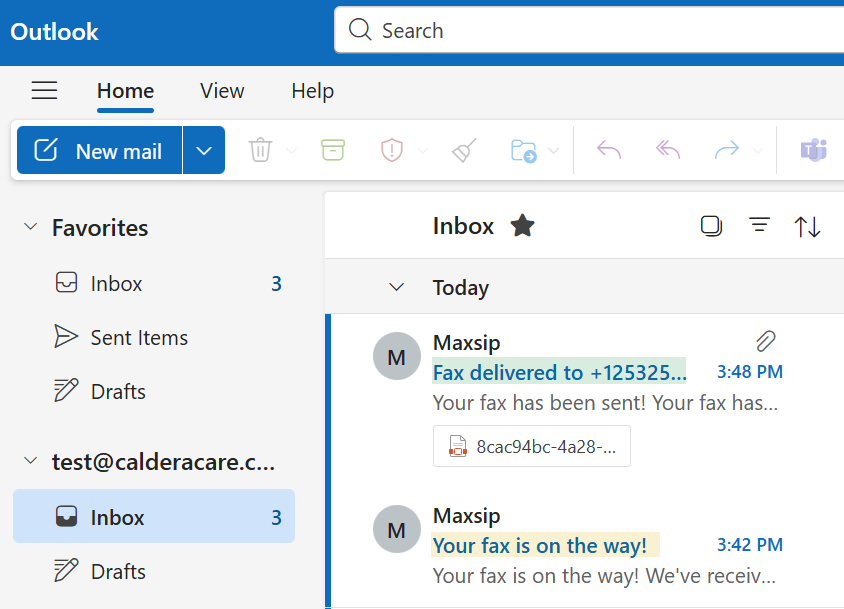Click the M avatar of 3:42 PM email
Viewport: 844px width, 609px height.
click(x=397, y=529)
